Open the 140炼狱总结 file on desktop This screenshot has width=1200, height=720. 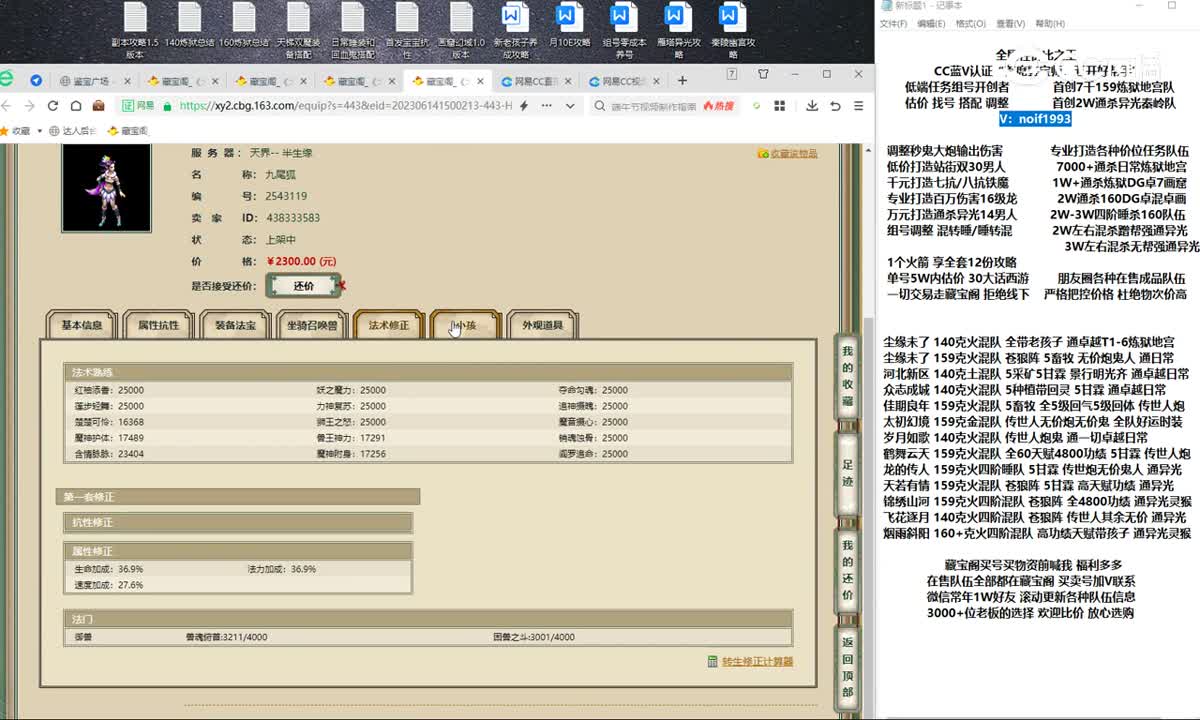point(189,30)
